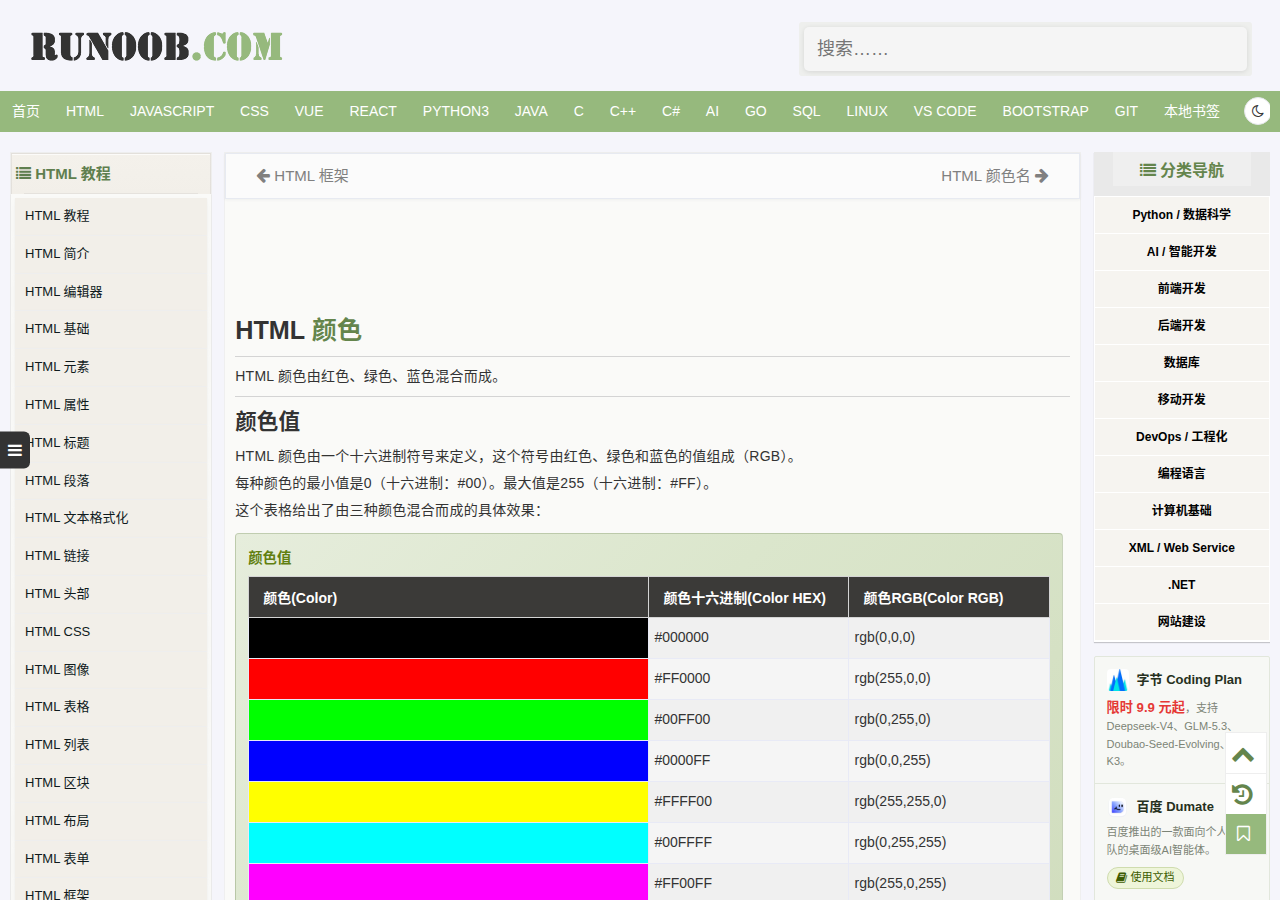The width and height of the screenshot is (1280, 900).
Task: Open HTML in the navigation bar
Action: [85, 111]
